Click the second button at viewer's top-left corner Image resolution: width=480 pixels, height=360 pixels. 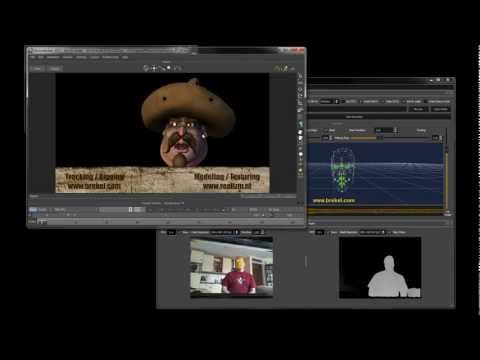click(x=54, y=68)
